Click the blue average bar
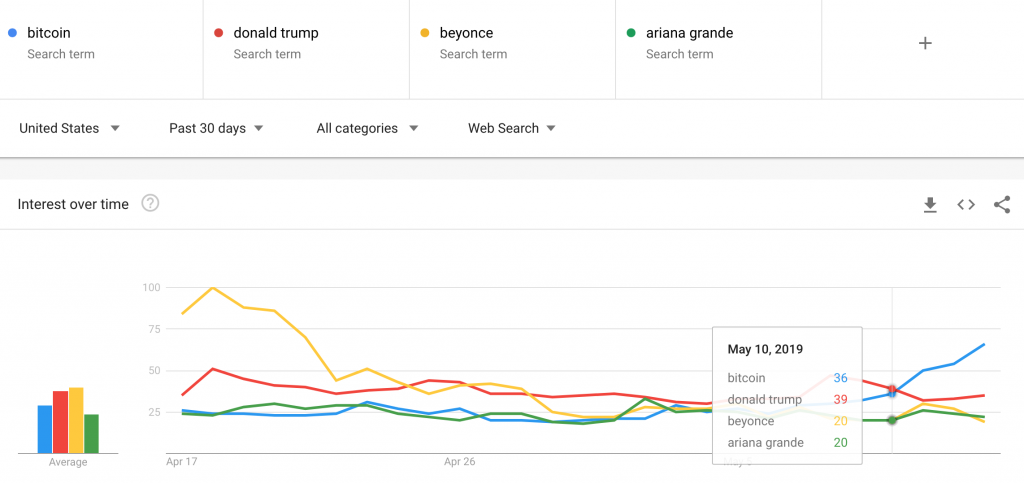The image size is (1024, 484). (x=44, y=429)
